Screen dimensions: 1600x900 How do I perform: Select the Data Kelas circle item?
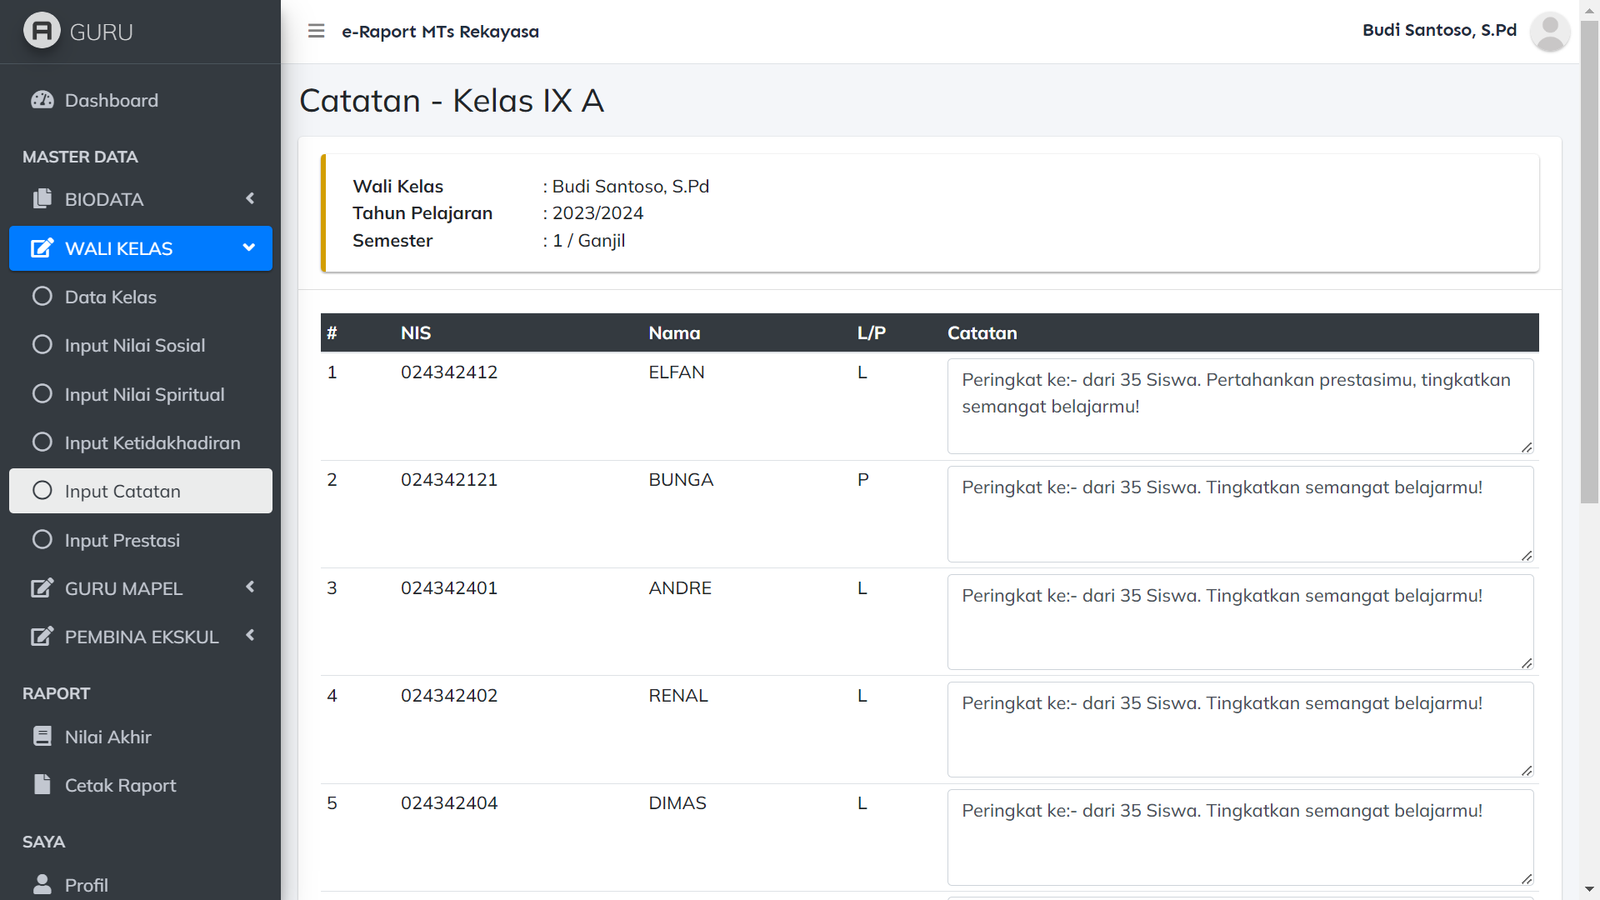pyautogui.click(x=42, y=296)
